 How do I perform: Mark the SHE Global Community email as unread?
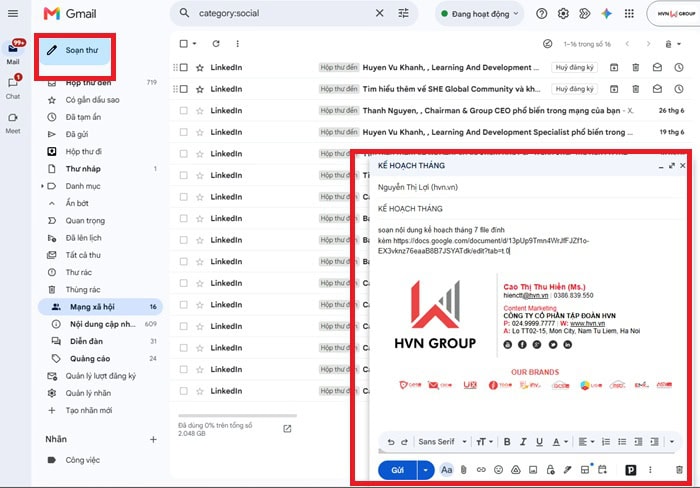point(657,89)
